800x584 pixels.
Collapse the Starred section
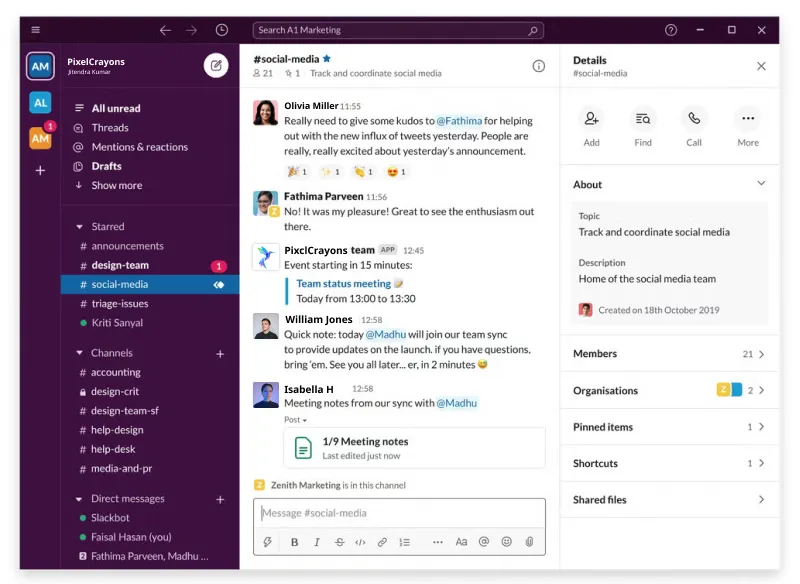[x=79, y=226]
